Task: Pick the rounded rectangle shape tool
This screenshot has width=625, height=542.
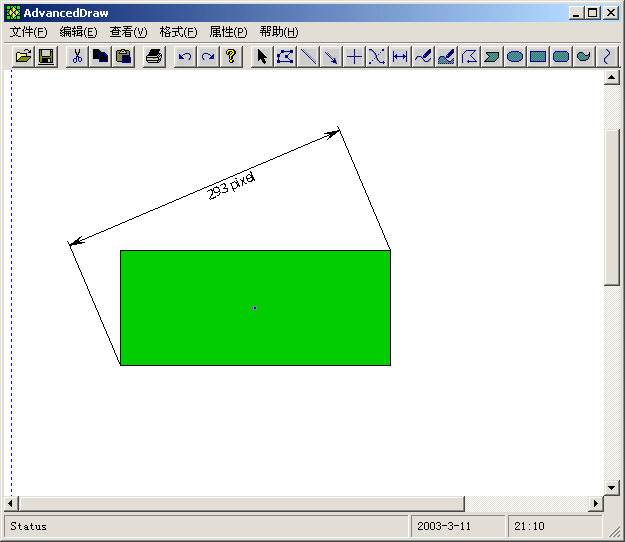Action: [561, 57]
